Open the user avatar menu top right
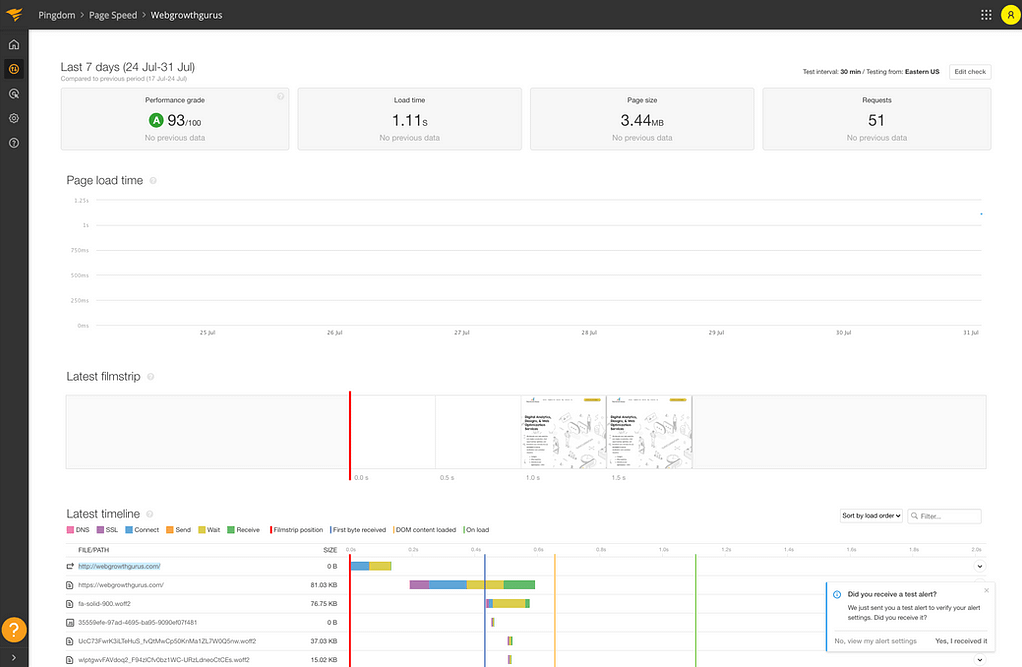 click(x=1009, y=15)
